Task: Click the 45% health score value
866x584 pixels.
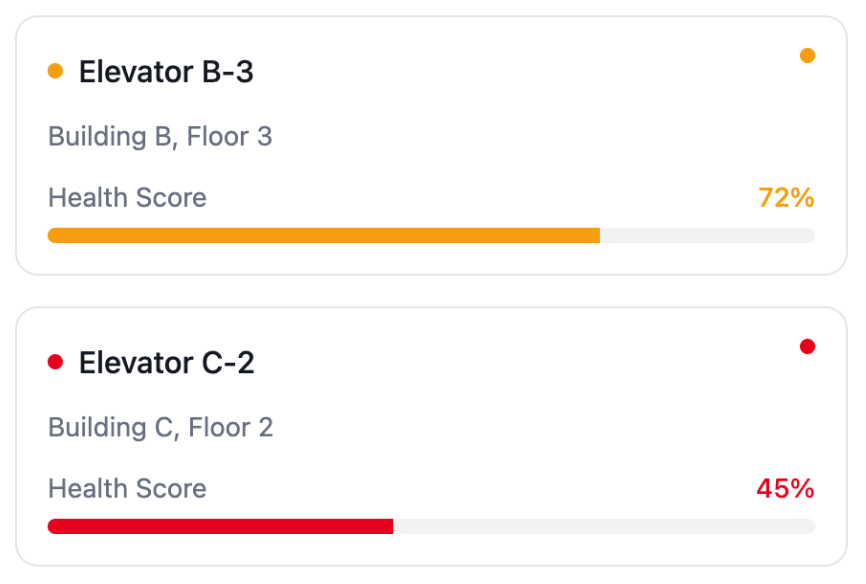Action: [x=785, y=489]
